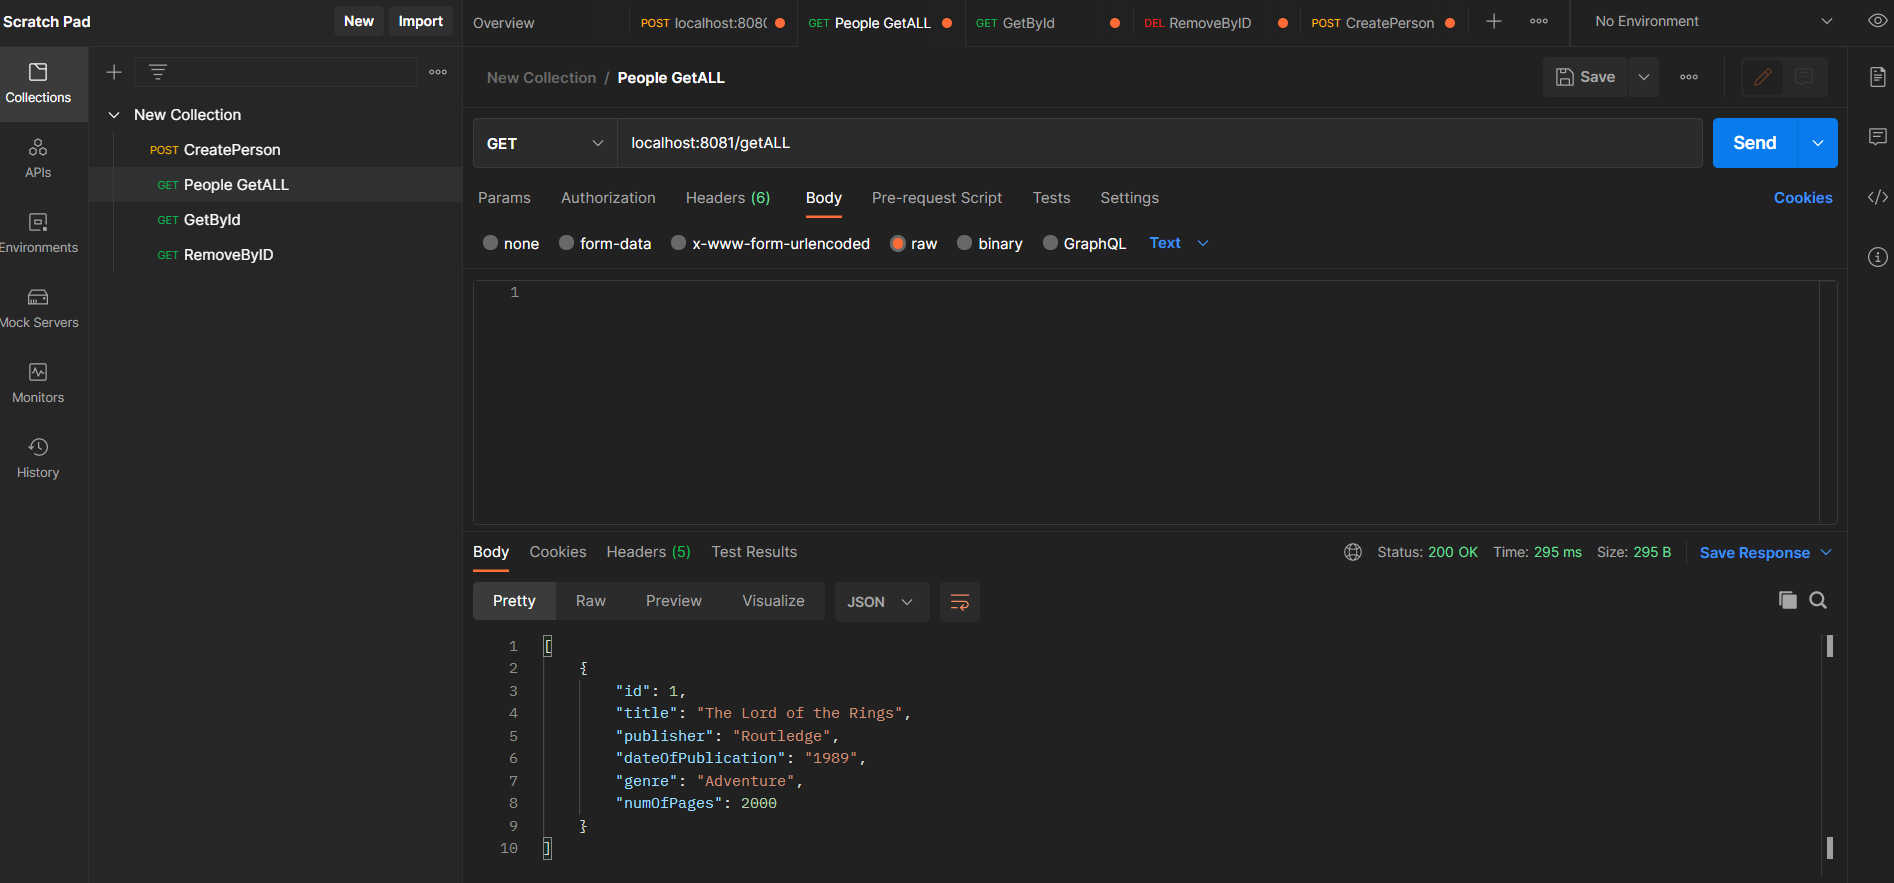Click the Save request button
The image size is (1894, 883).
tap(1586, 77)
